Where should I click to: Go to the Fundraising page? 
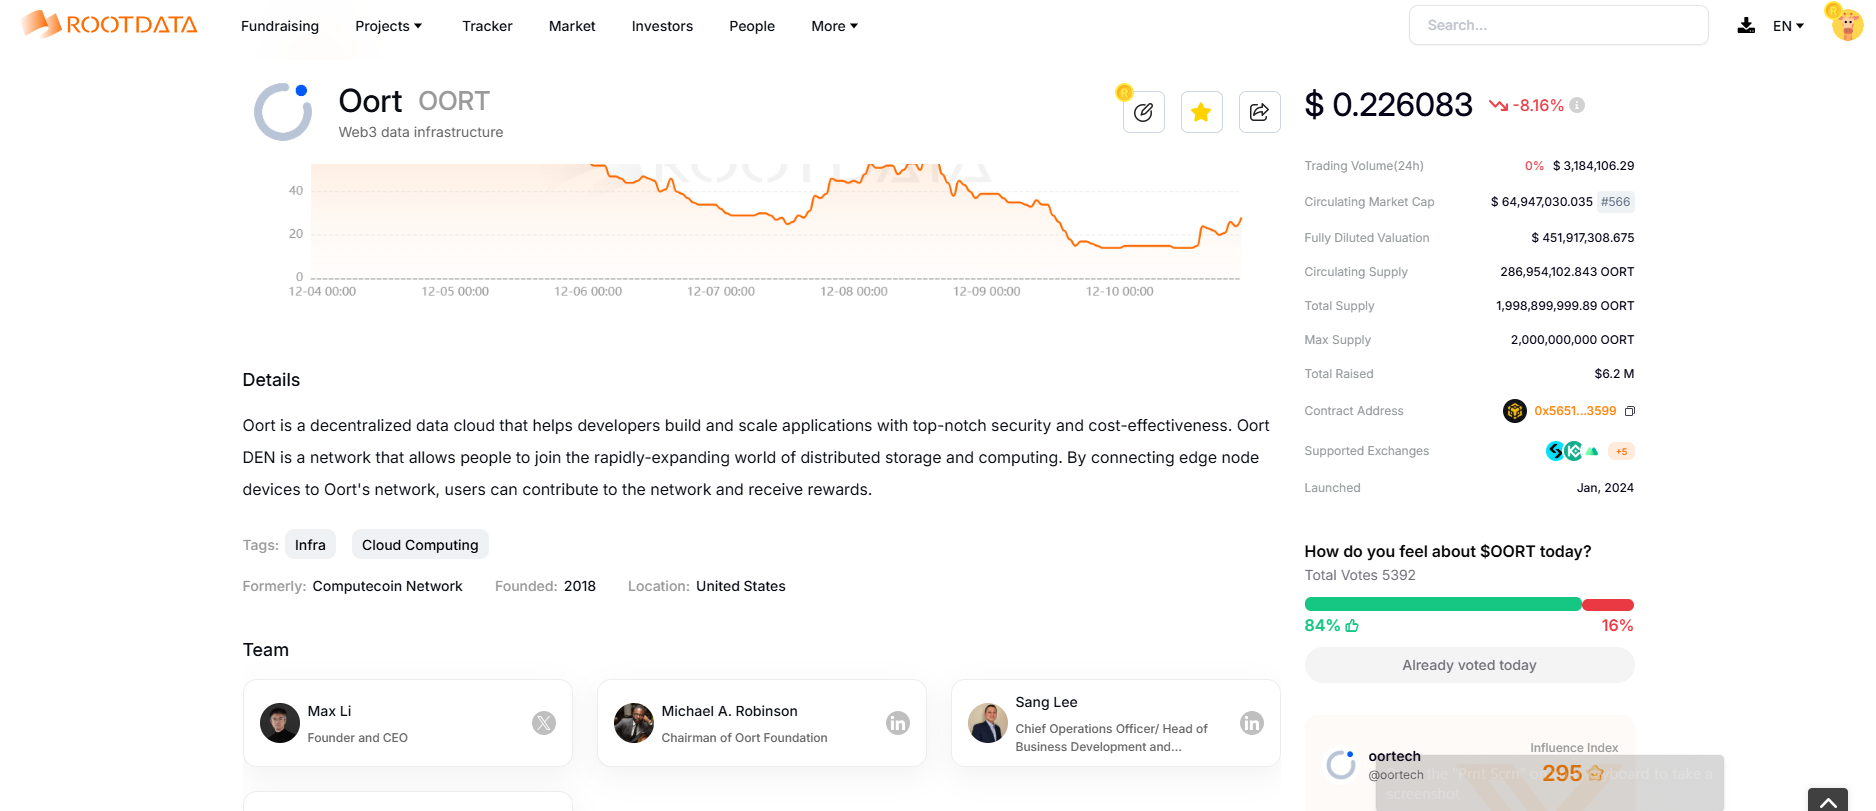(280, 26)
